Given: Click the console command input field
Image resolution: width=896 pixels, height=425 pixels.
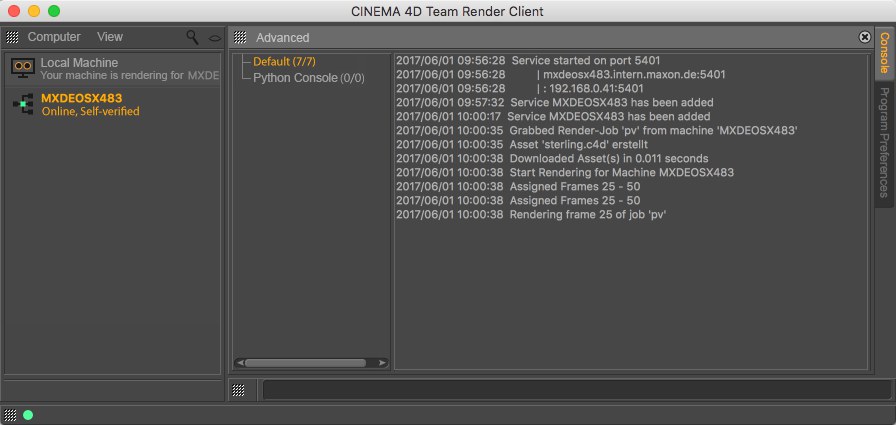Looking at the screenshot, I should coord(577,390).
